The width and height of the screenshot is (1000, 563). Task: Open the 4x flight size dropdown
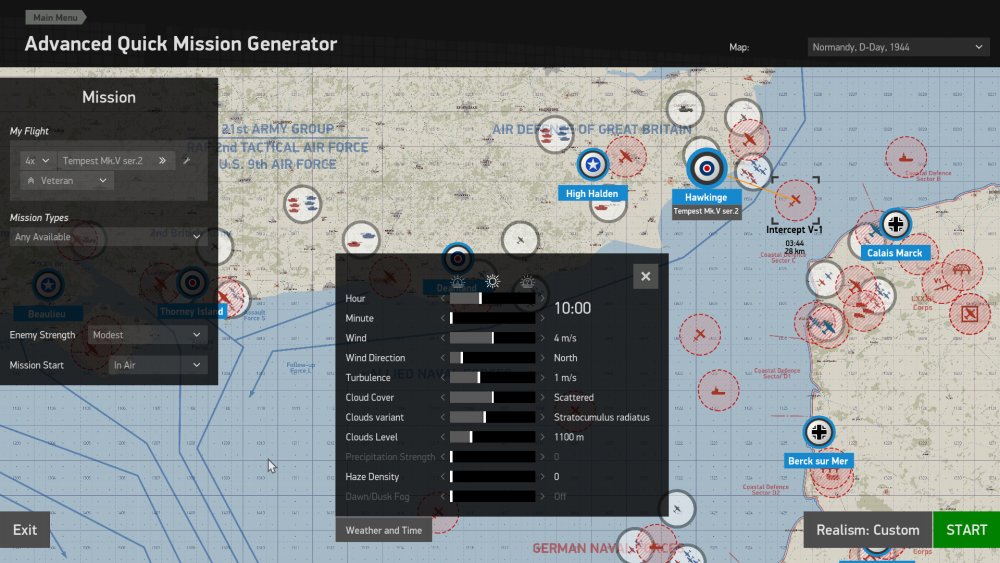point(37,161)
